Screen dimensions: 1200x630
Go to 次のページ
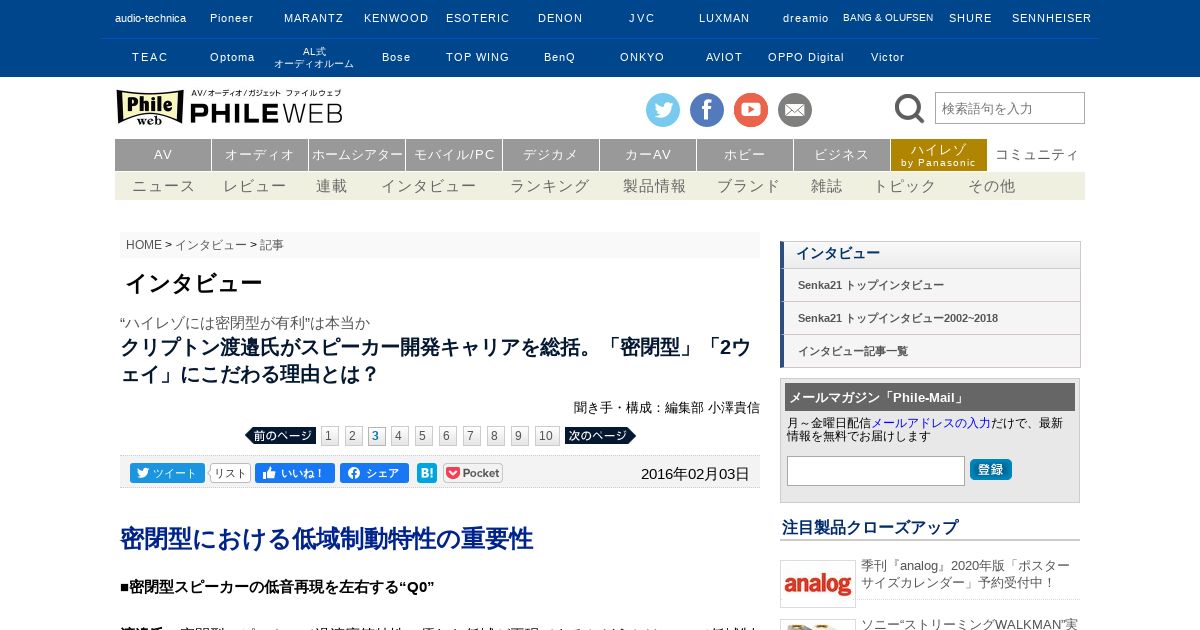(600, 436)
